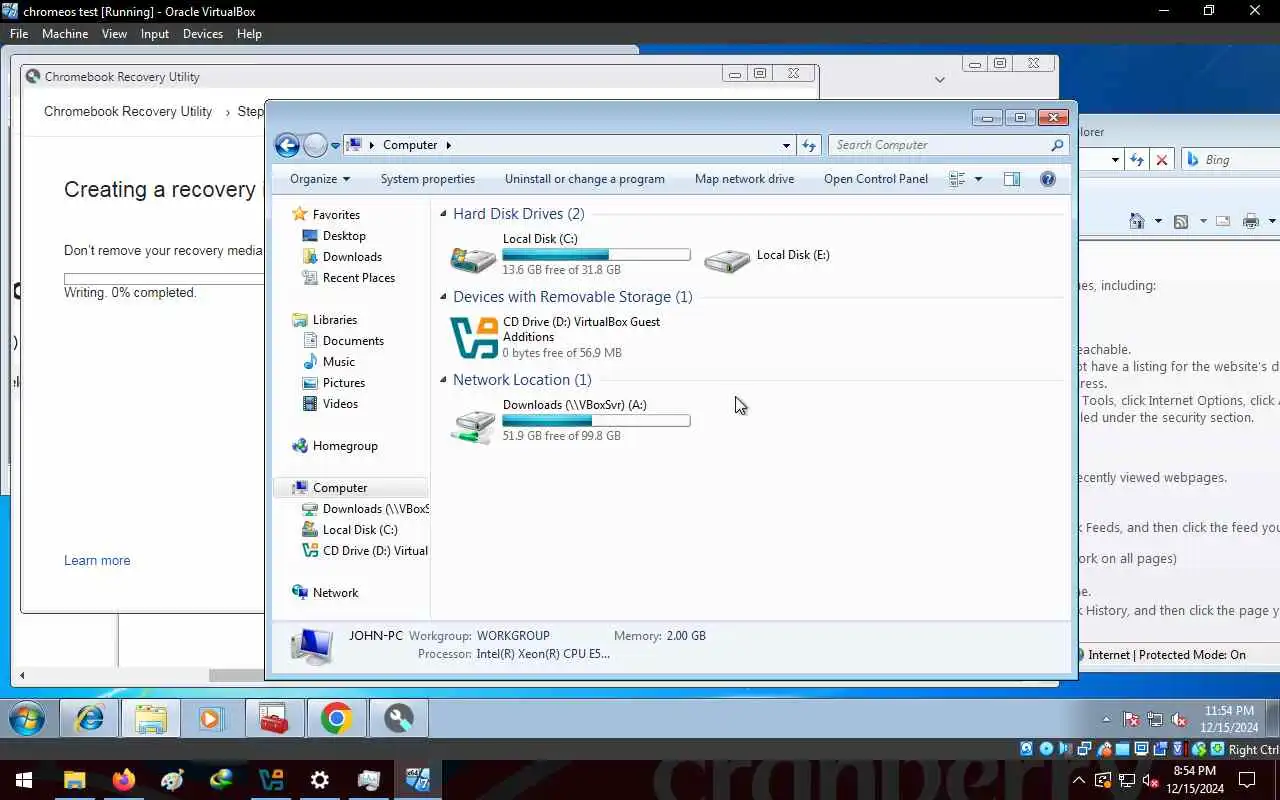Open VirtualBox File menu
Screen dimensions: 1280x800
click(19, 34)
